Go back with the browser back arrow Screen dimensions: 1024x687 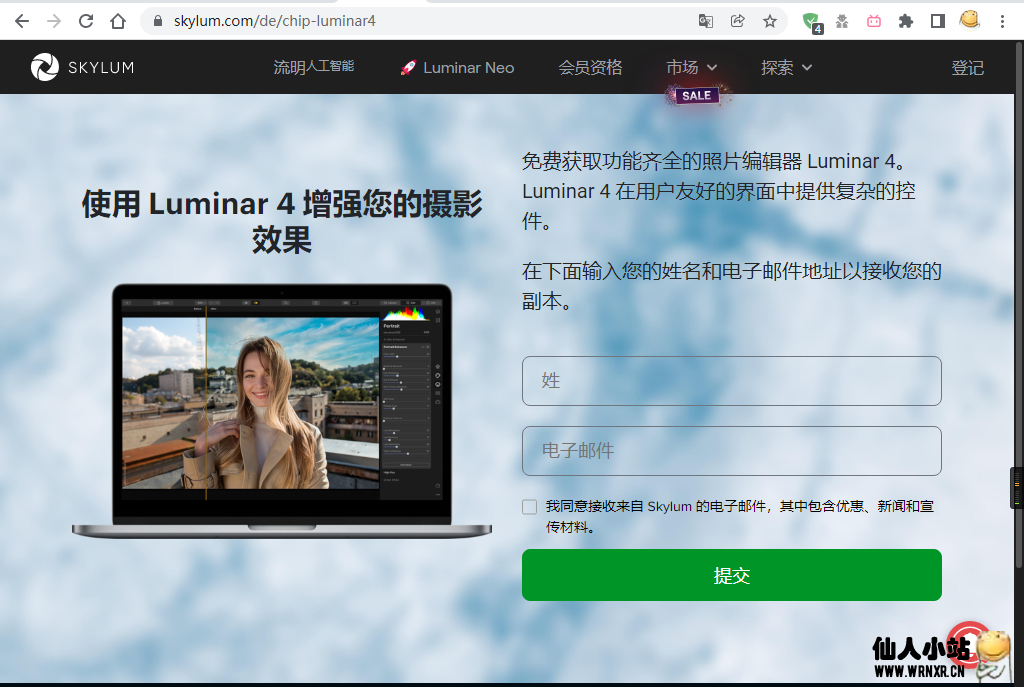22,21
